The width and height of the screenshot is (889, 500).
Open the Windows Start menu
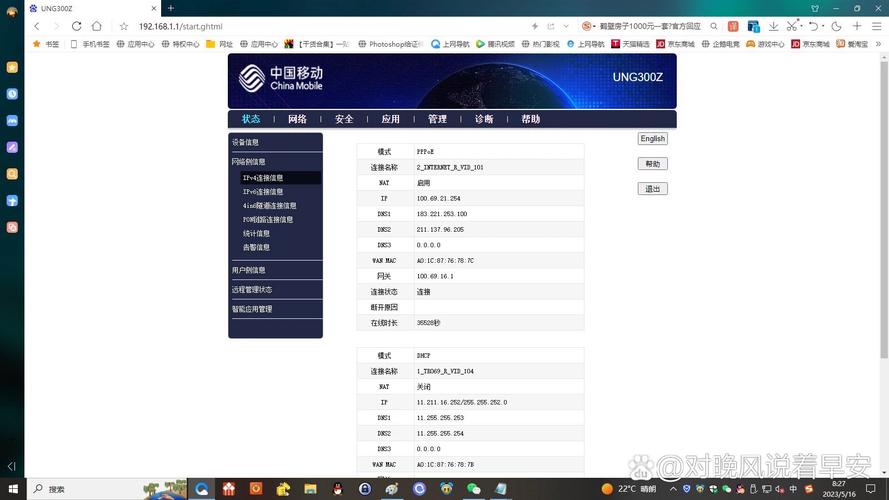pyautogui.click(x=12, y=489)
